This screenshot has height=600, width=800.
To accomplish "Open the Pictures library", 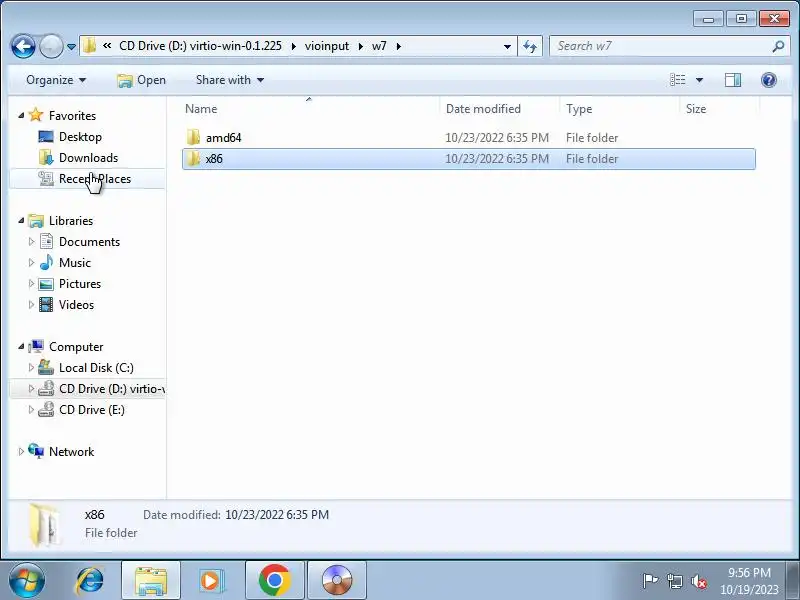I will (80, 284).
